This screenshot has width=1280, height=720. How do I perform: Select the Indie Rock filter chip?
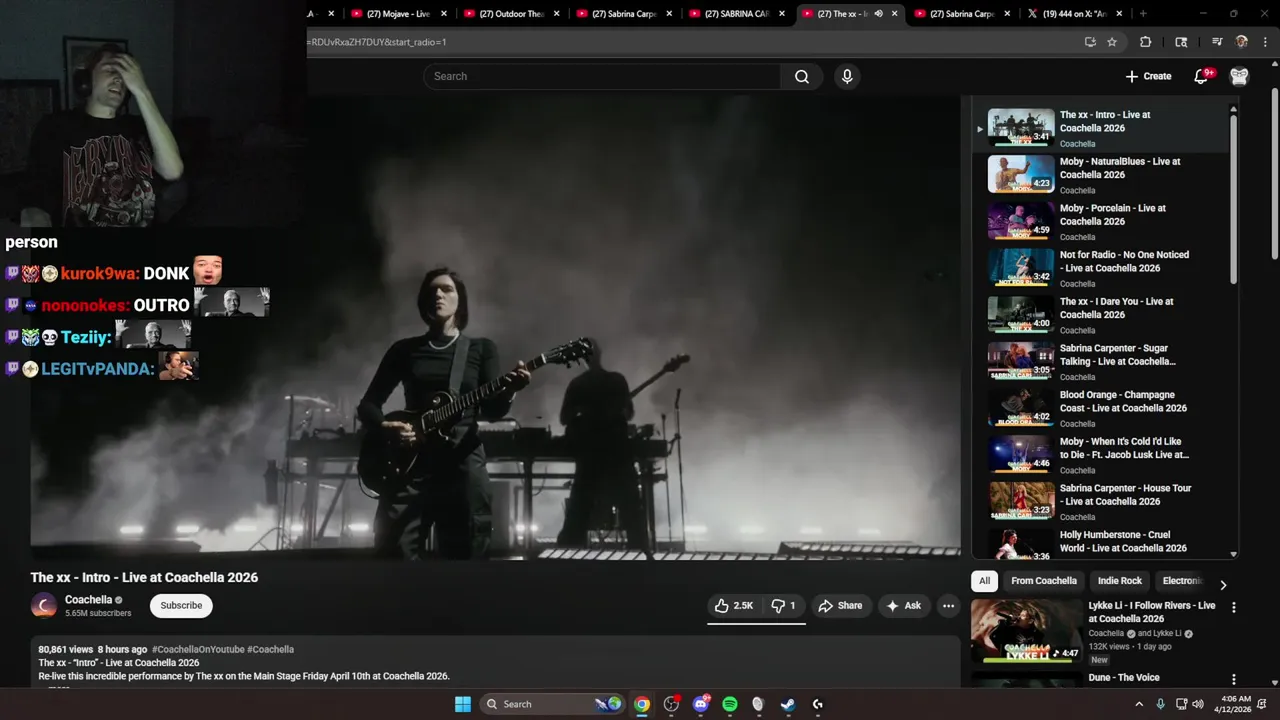pos(1119,581)
